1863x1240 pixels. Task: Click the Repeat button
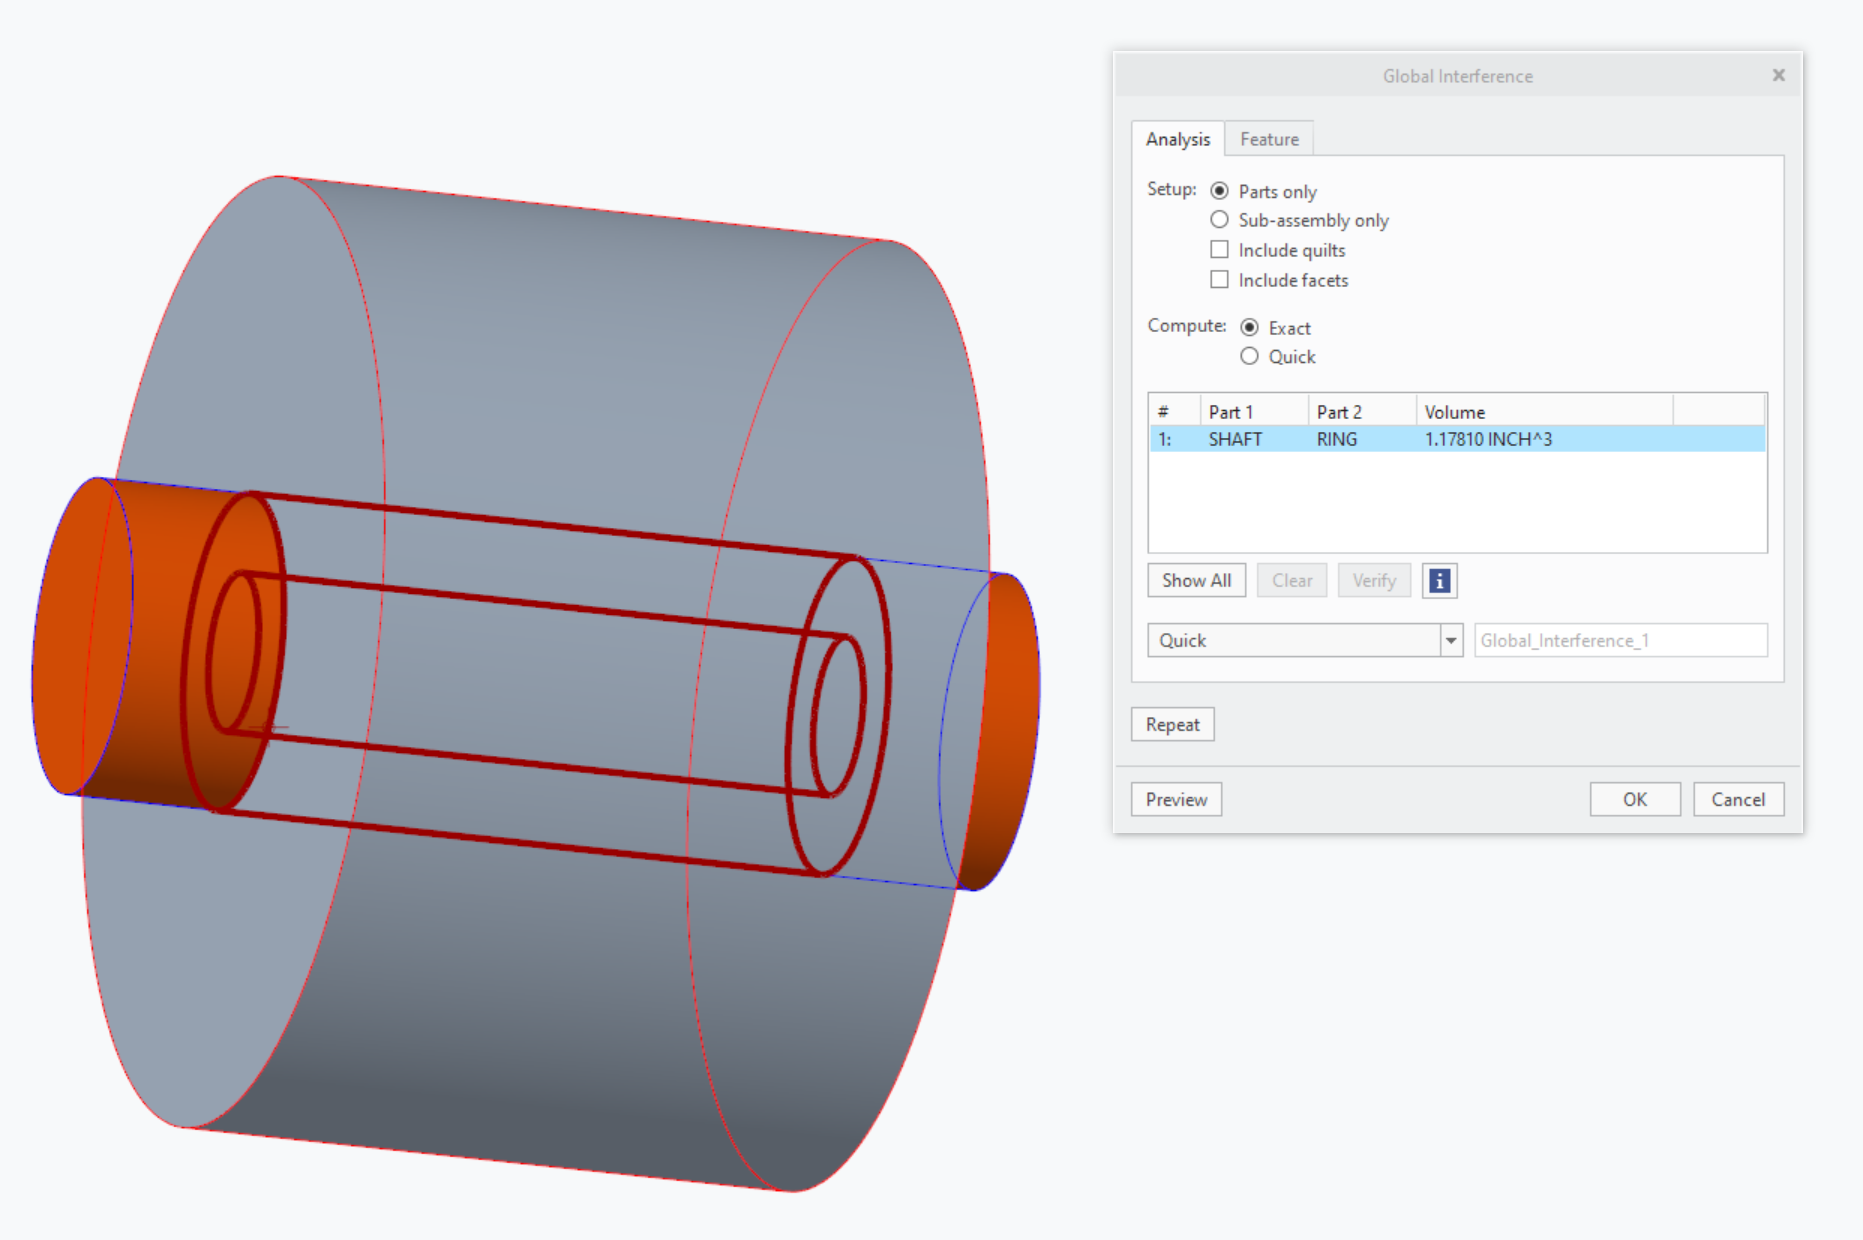[x=1172, y=724]
